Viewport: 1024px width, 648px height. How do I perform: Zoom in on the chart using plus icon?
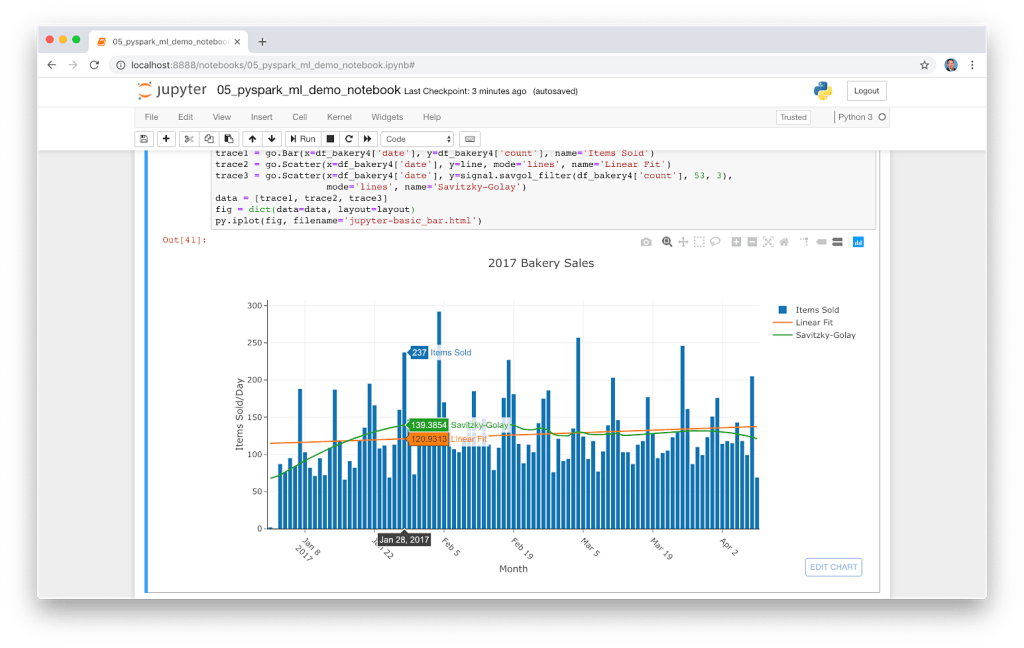tap(735, 241)
